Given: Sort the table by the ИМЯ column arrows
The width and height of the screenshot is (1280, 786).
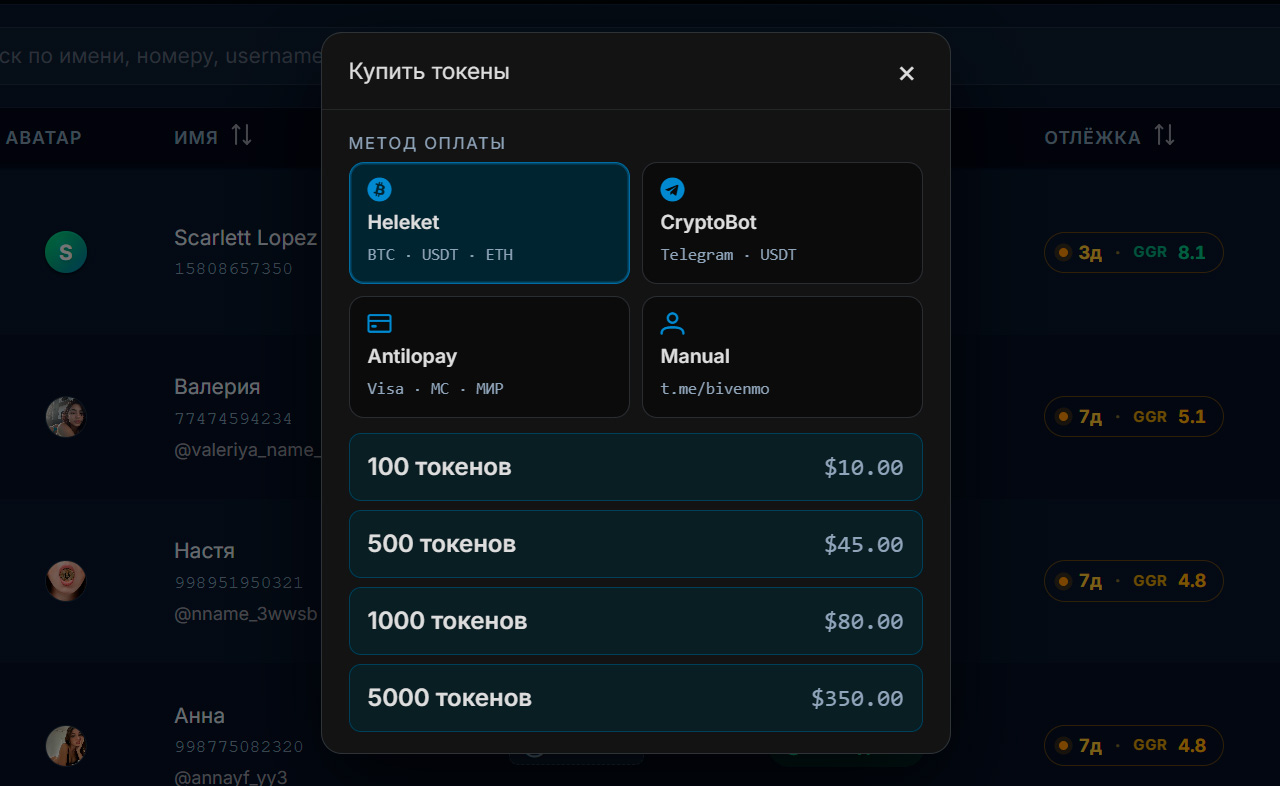Looking at the screenshot, I should point(242,135).
